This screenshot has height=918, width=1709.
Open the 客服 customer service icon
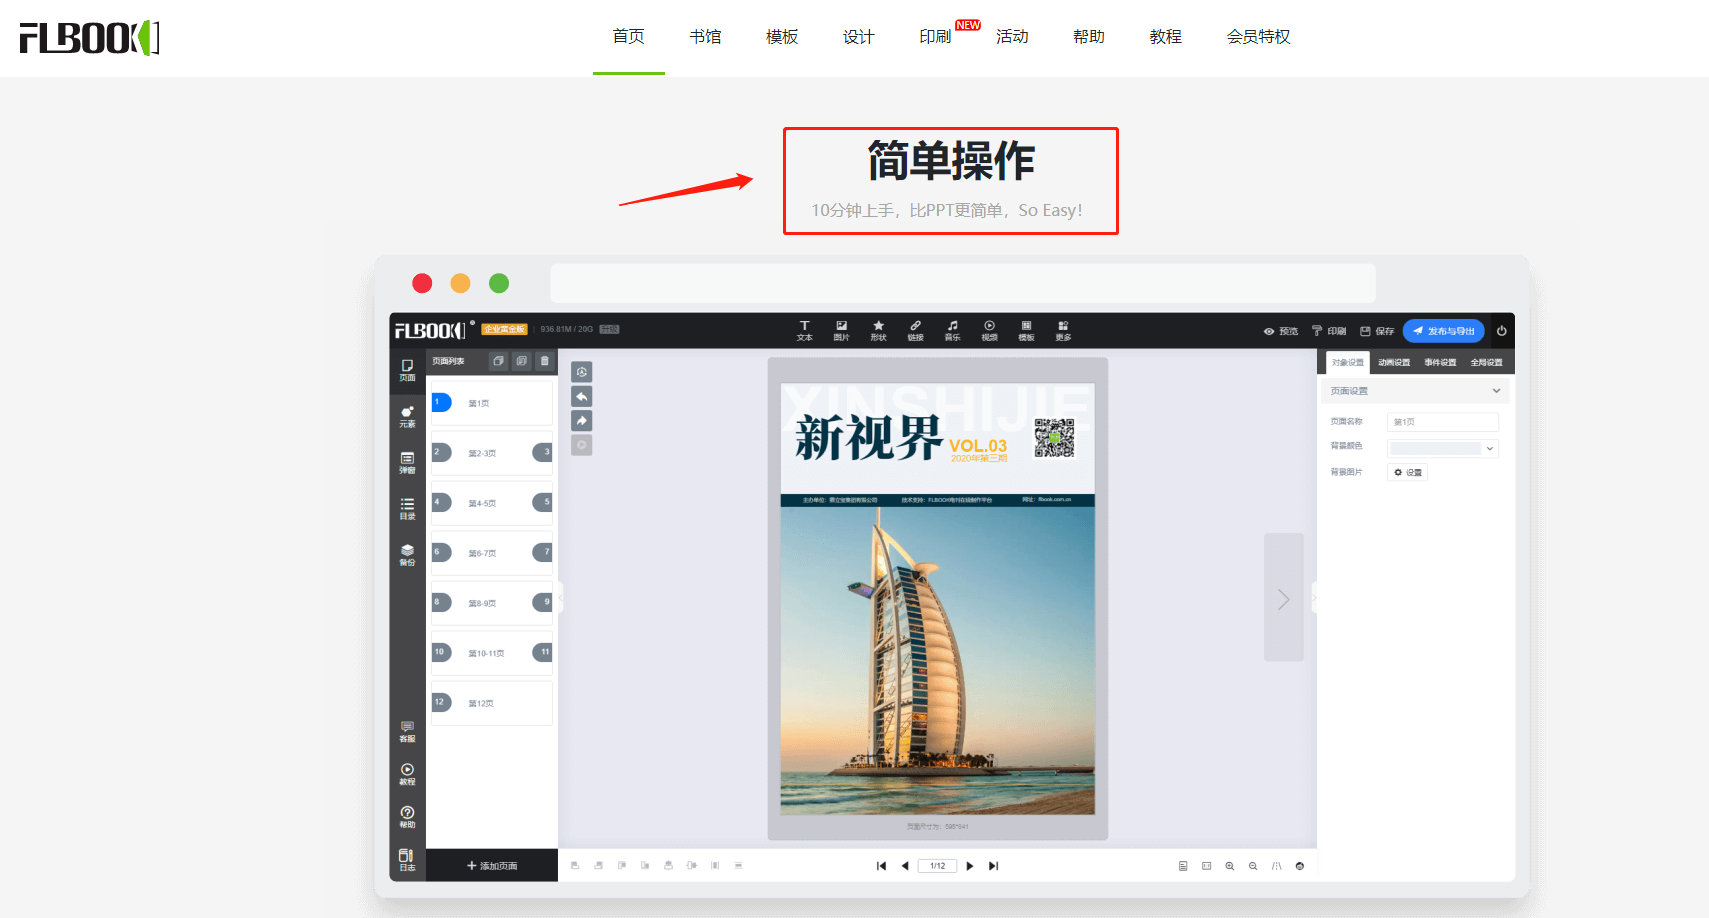407,732
